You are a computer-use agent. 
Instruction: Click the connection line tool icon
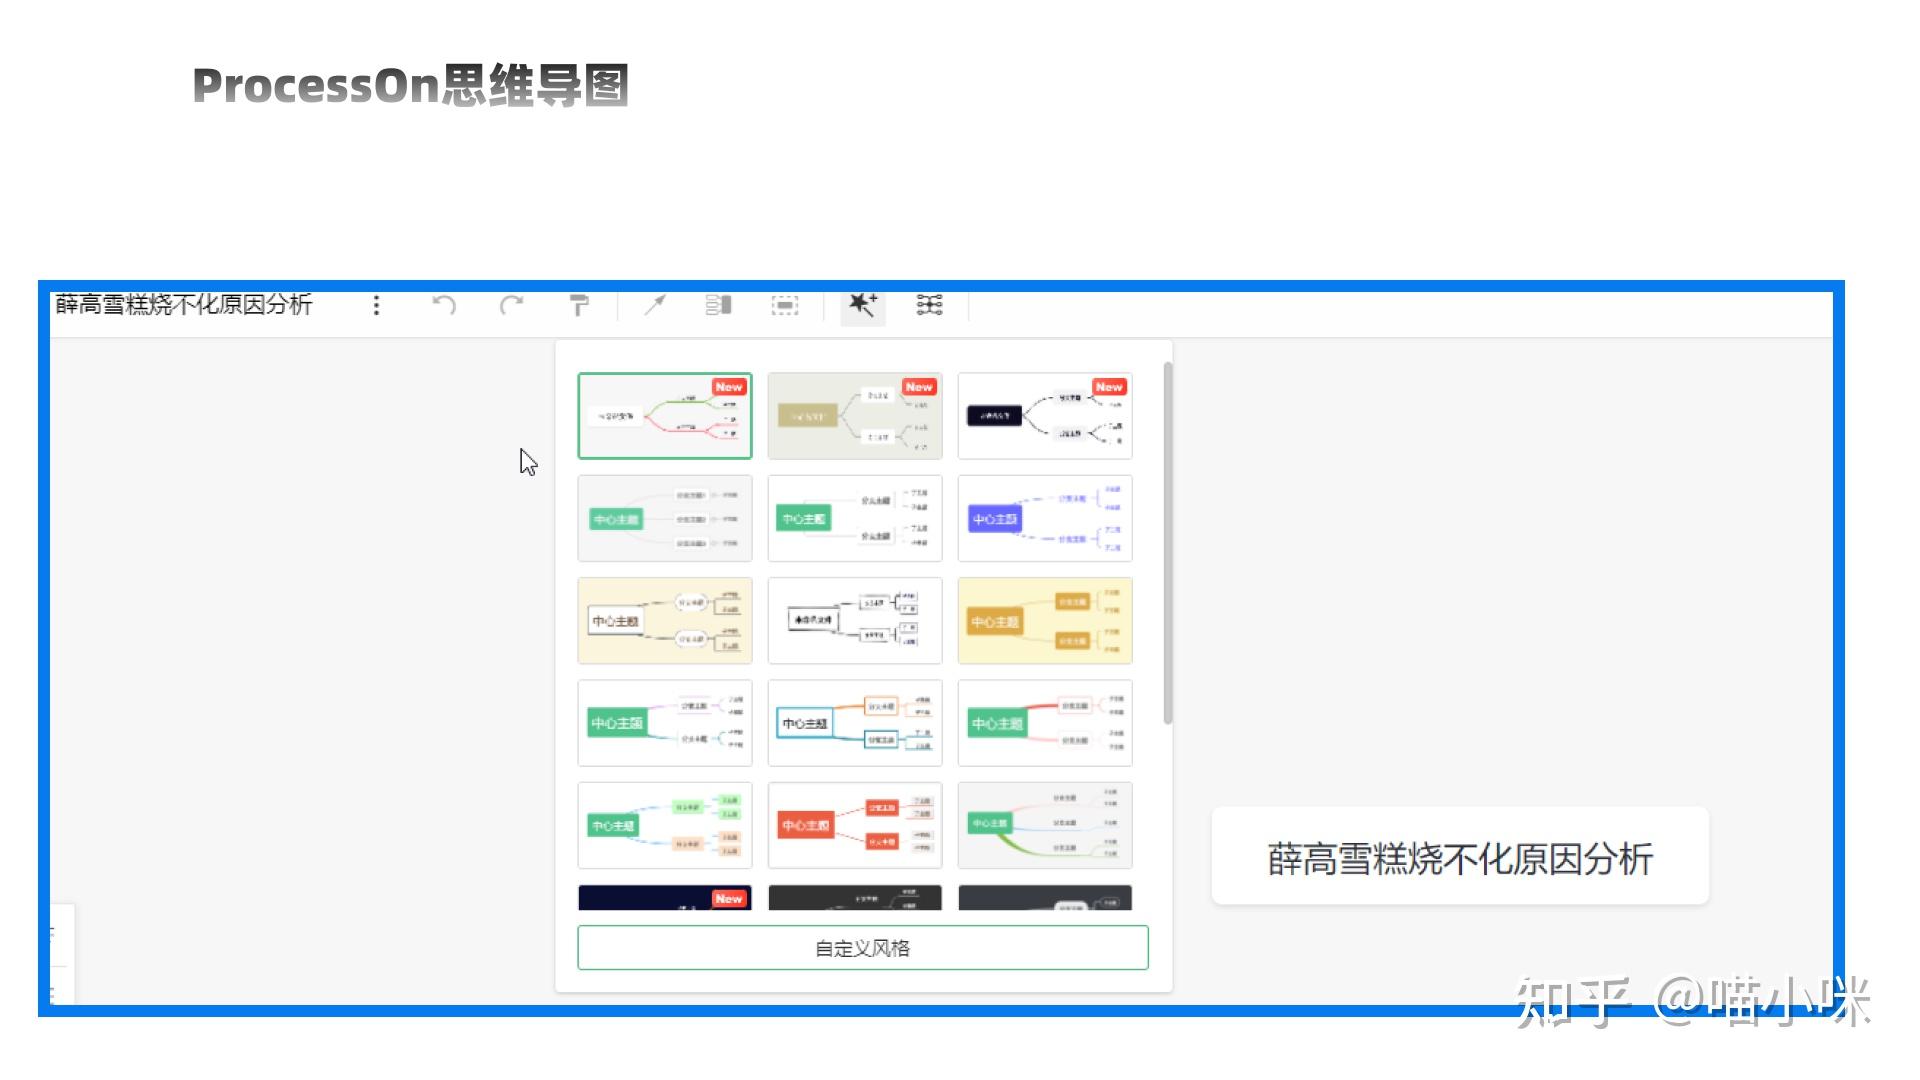coord(655,305)
